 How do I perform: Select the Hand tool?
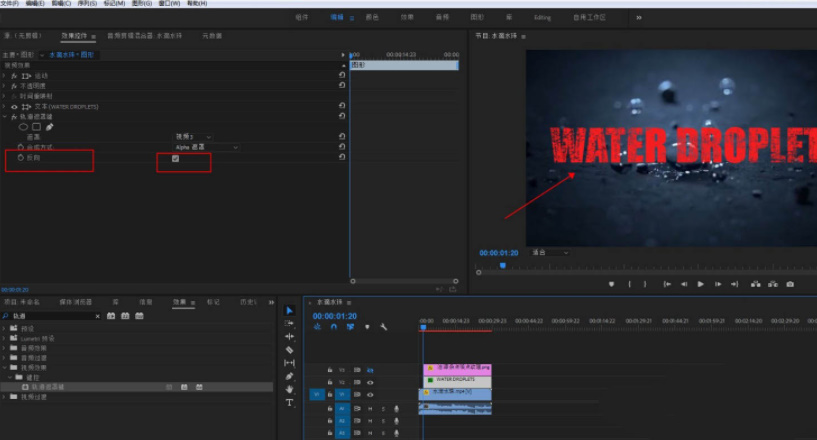coord(289,389)
